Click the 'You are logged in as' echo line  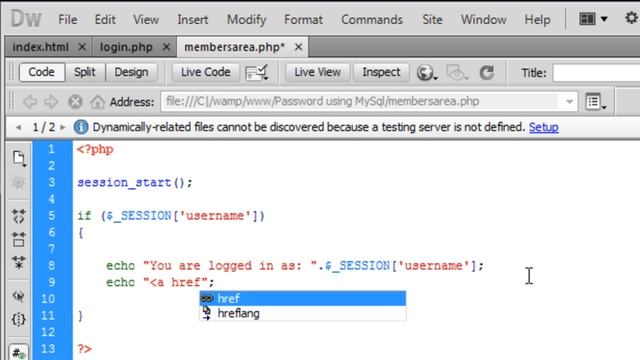pos(295,266)
